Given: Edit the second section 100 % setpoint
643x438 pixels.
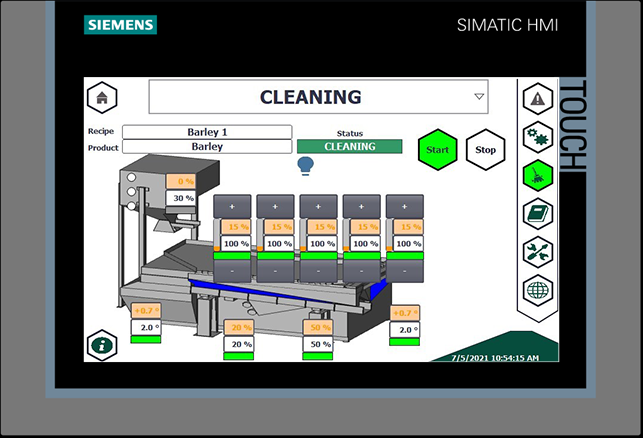Looking at the screenshot, I should coord(279,244).
